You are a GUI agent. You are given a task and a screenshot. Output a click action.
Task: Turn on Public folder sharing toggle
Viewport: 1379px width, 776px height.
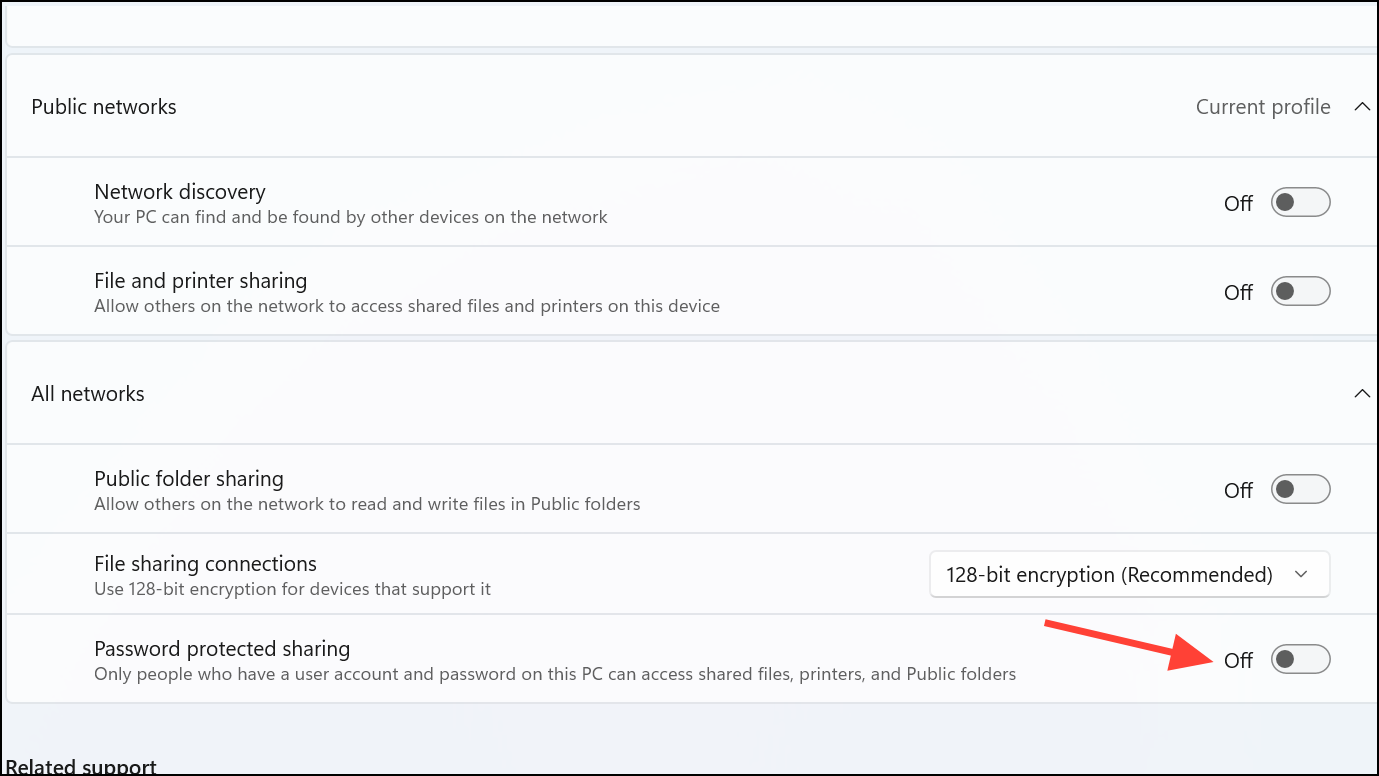tap(1300, 490)
